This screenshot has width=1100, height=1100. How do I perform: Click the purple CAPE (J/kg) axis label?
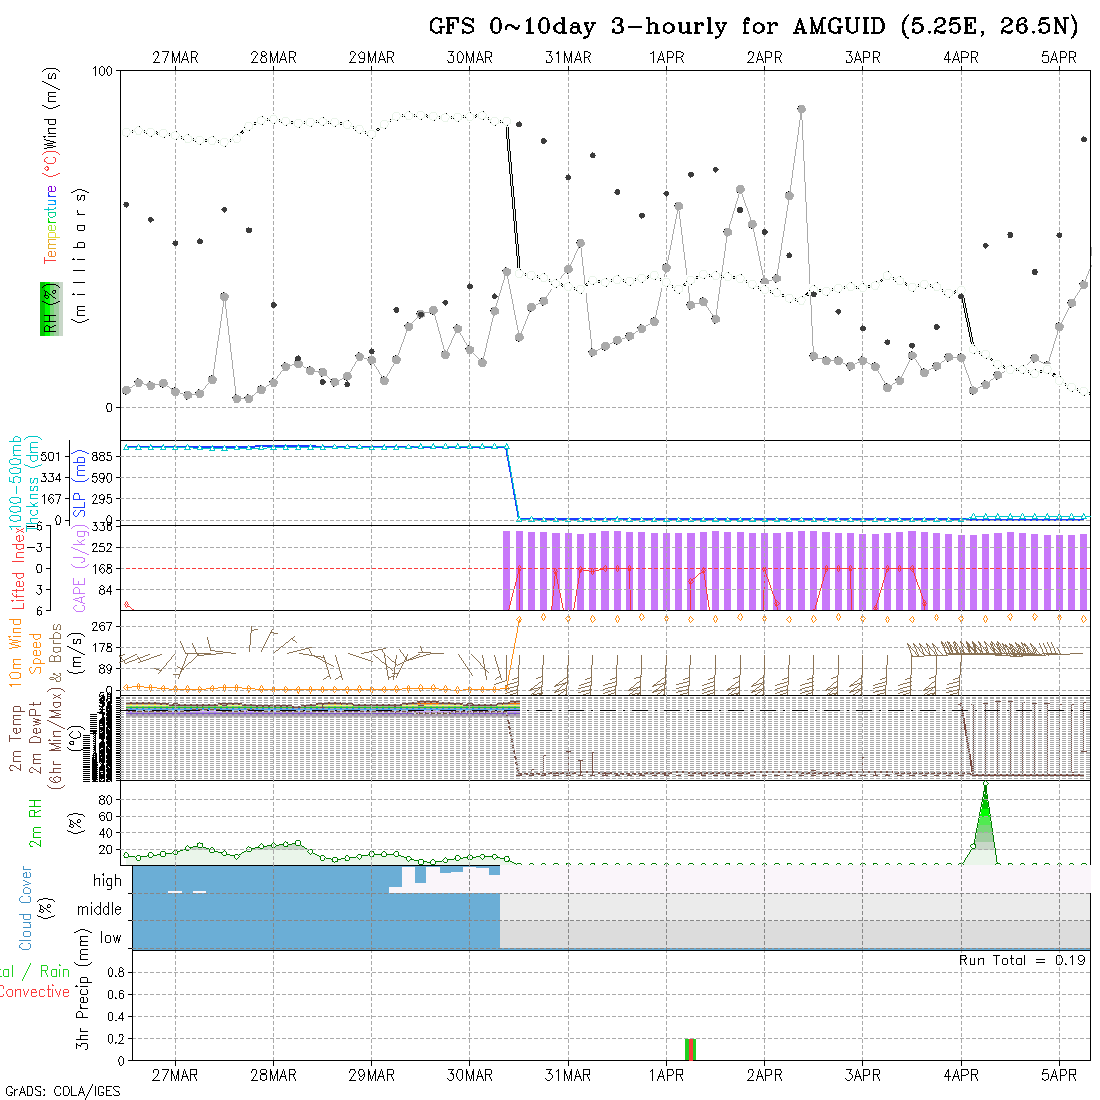78,567
